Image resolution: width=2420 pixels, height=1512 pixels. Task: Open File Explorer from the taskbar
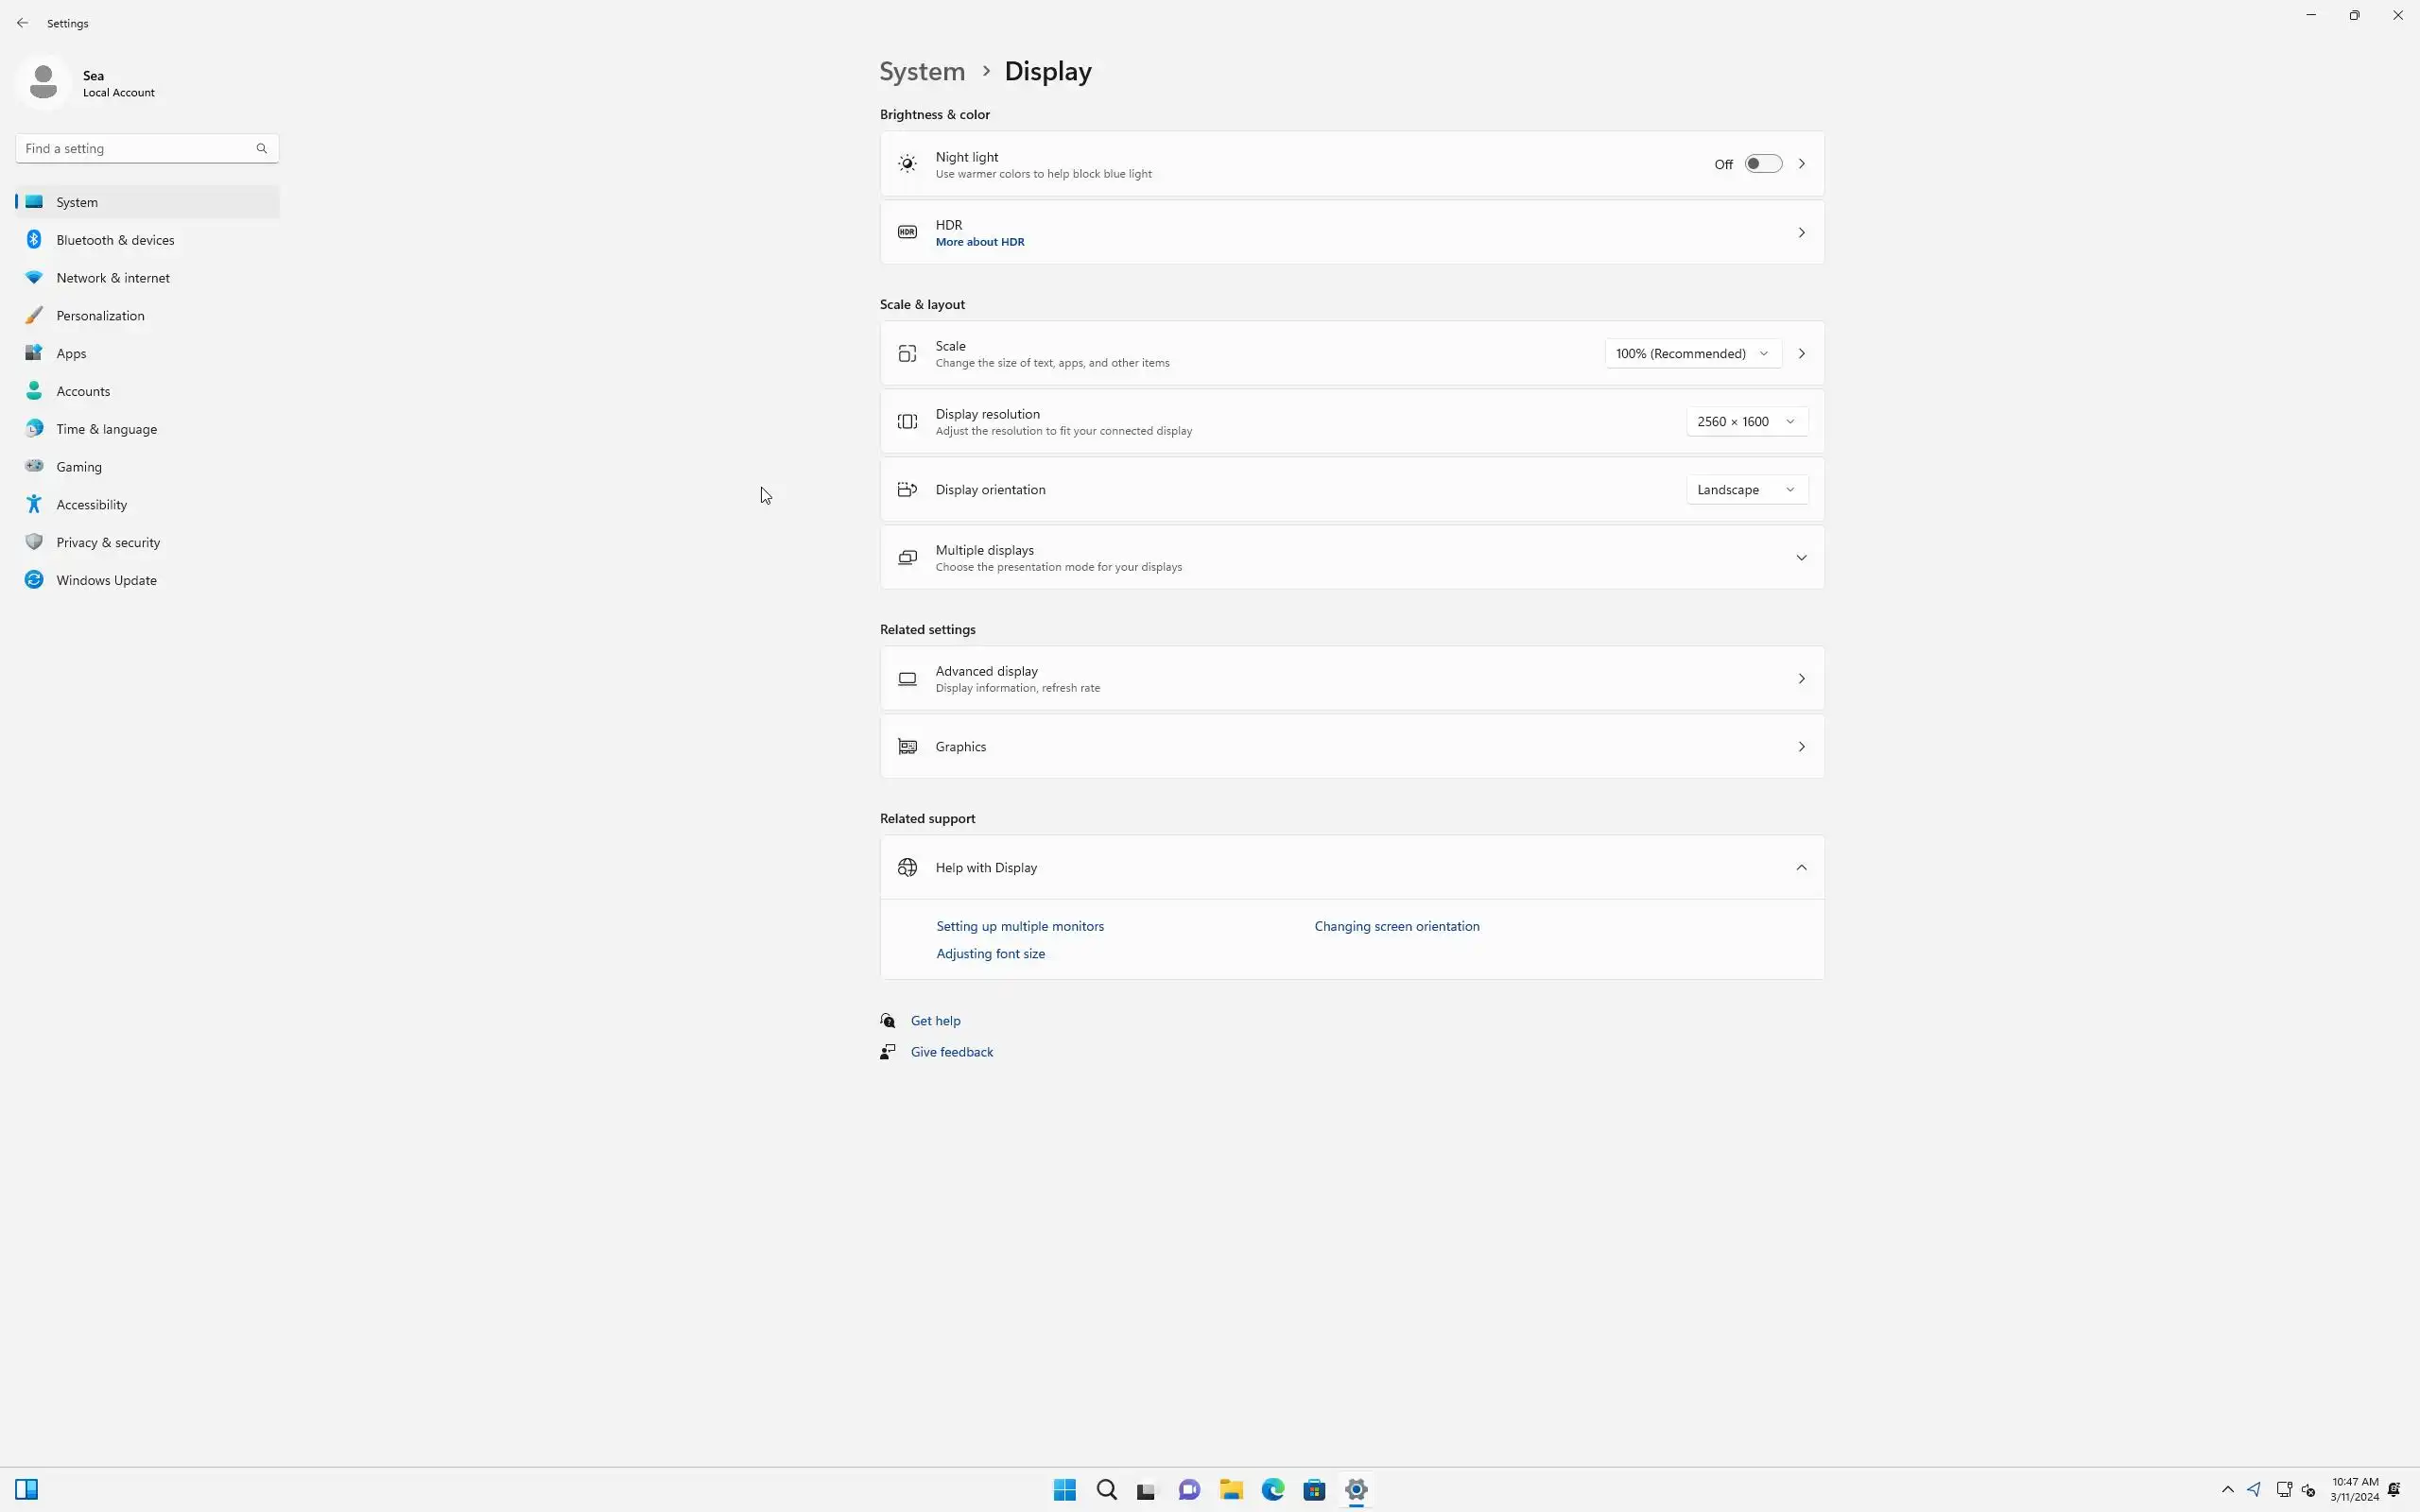(x=1230, y=1489)
